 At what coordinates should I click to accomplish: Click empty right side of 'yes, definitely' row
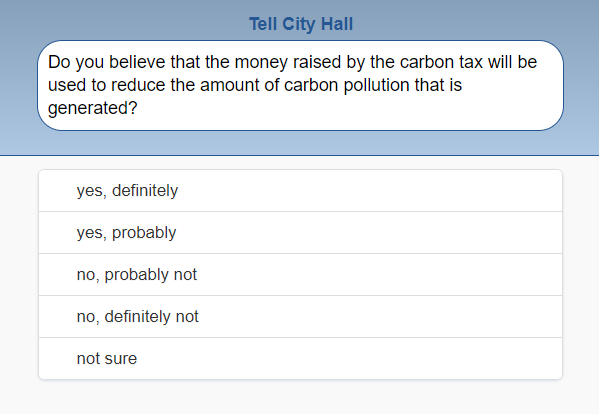coord(382,191)
